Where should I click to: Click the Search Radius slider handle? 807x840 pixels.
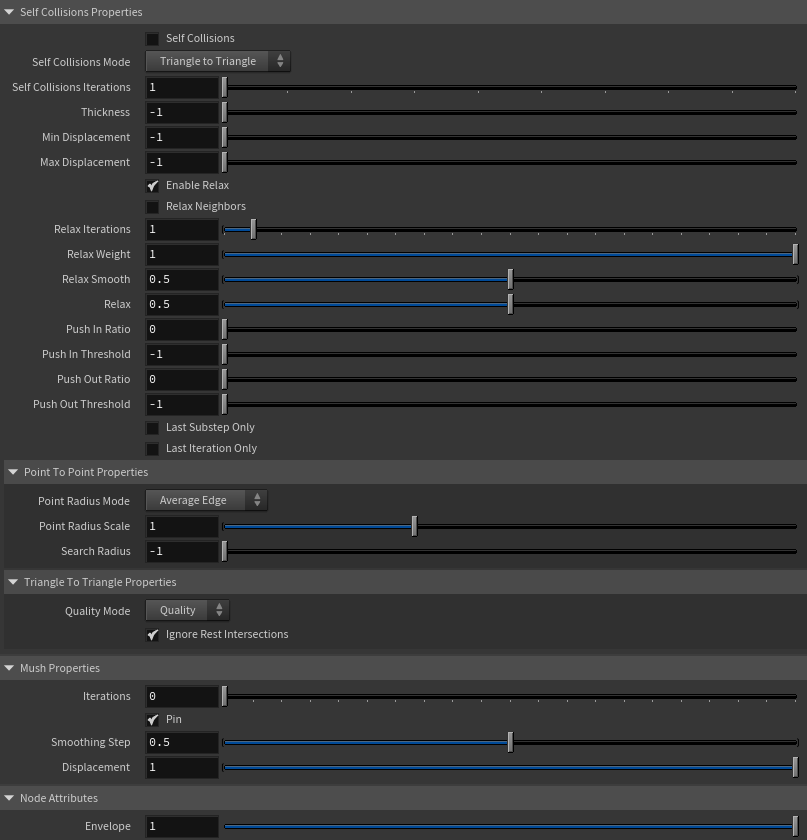point(225,551)
